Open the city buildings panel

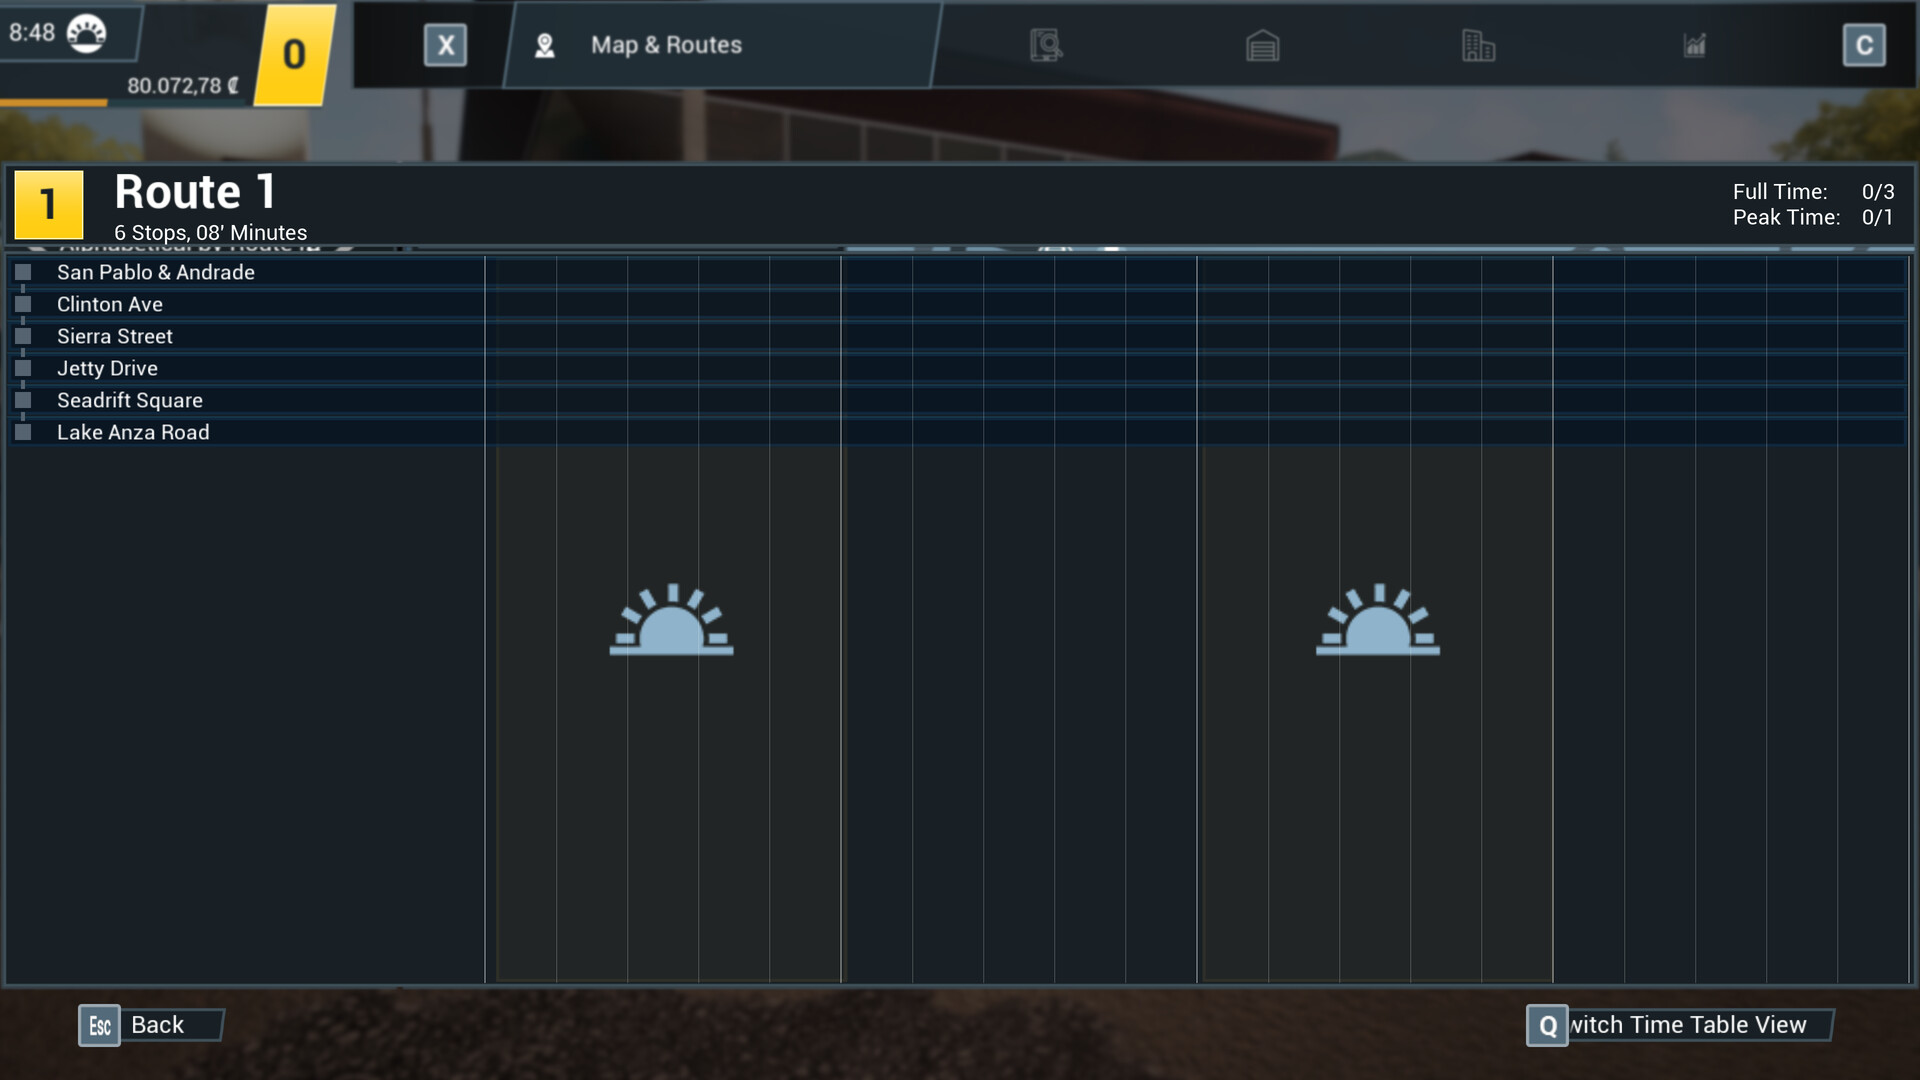(x=1479, y=46)
